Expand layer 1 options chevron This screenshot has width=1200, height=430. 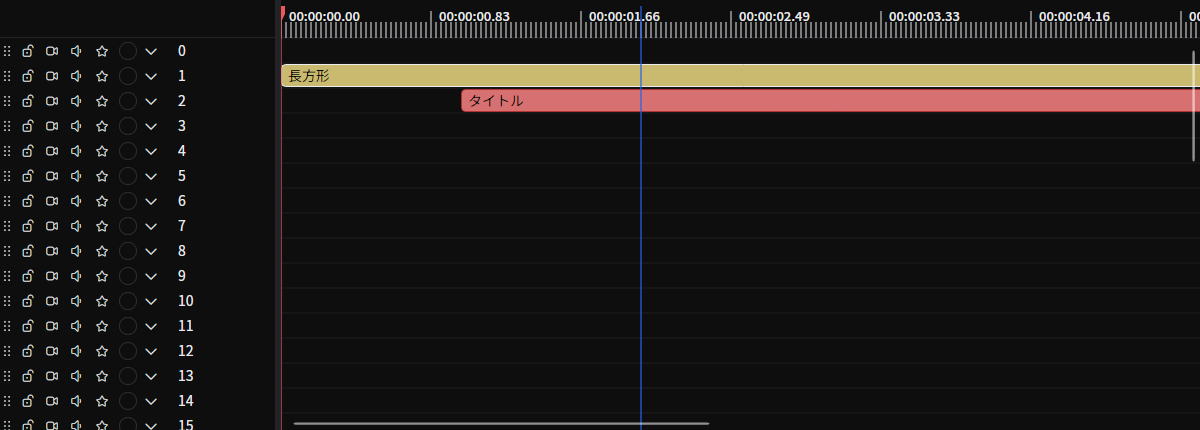click(151, 76)
